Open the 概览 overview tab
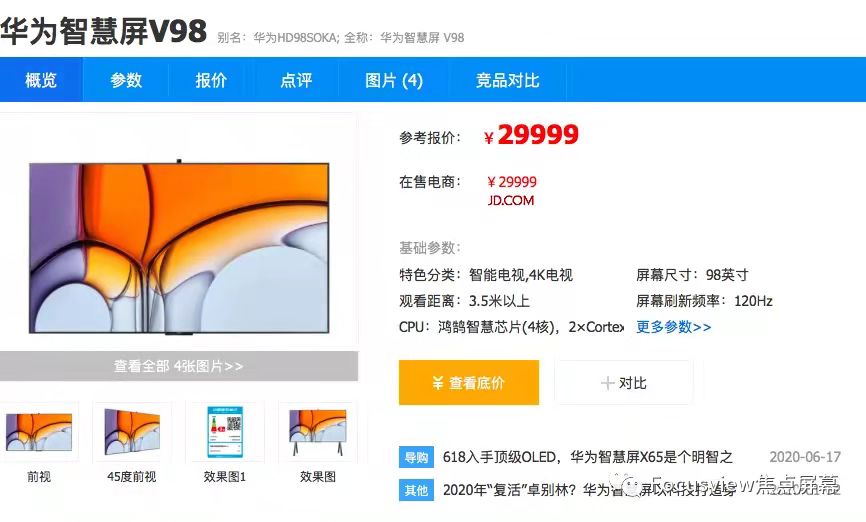 click(x=41, y=80)
